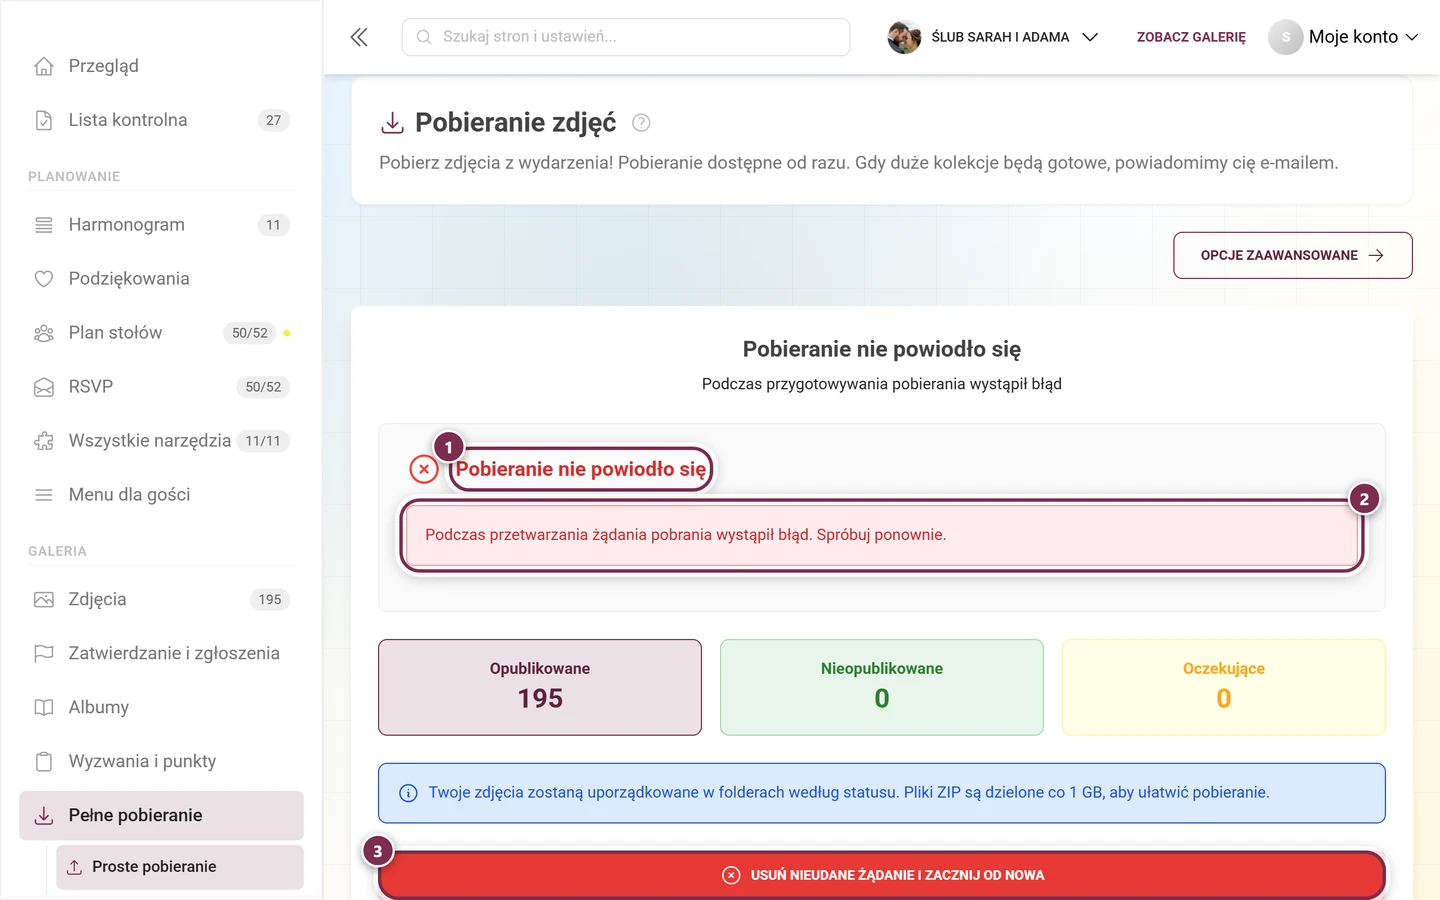This screenshot has width=1440, height=900.
Task: Click the Zobacz galerię link
Action: pyautogui.click(x=1191, y=37)
